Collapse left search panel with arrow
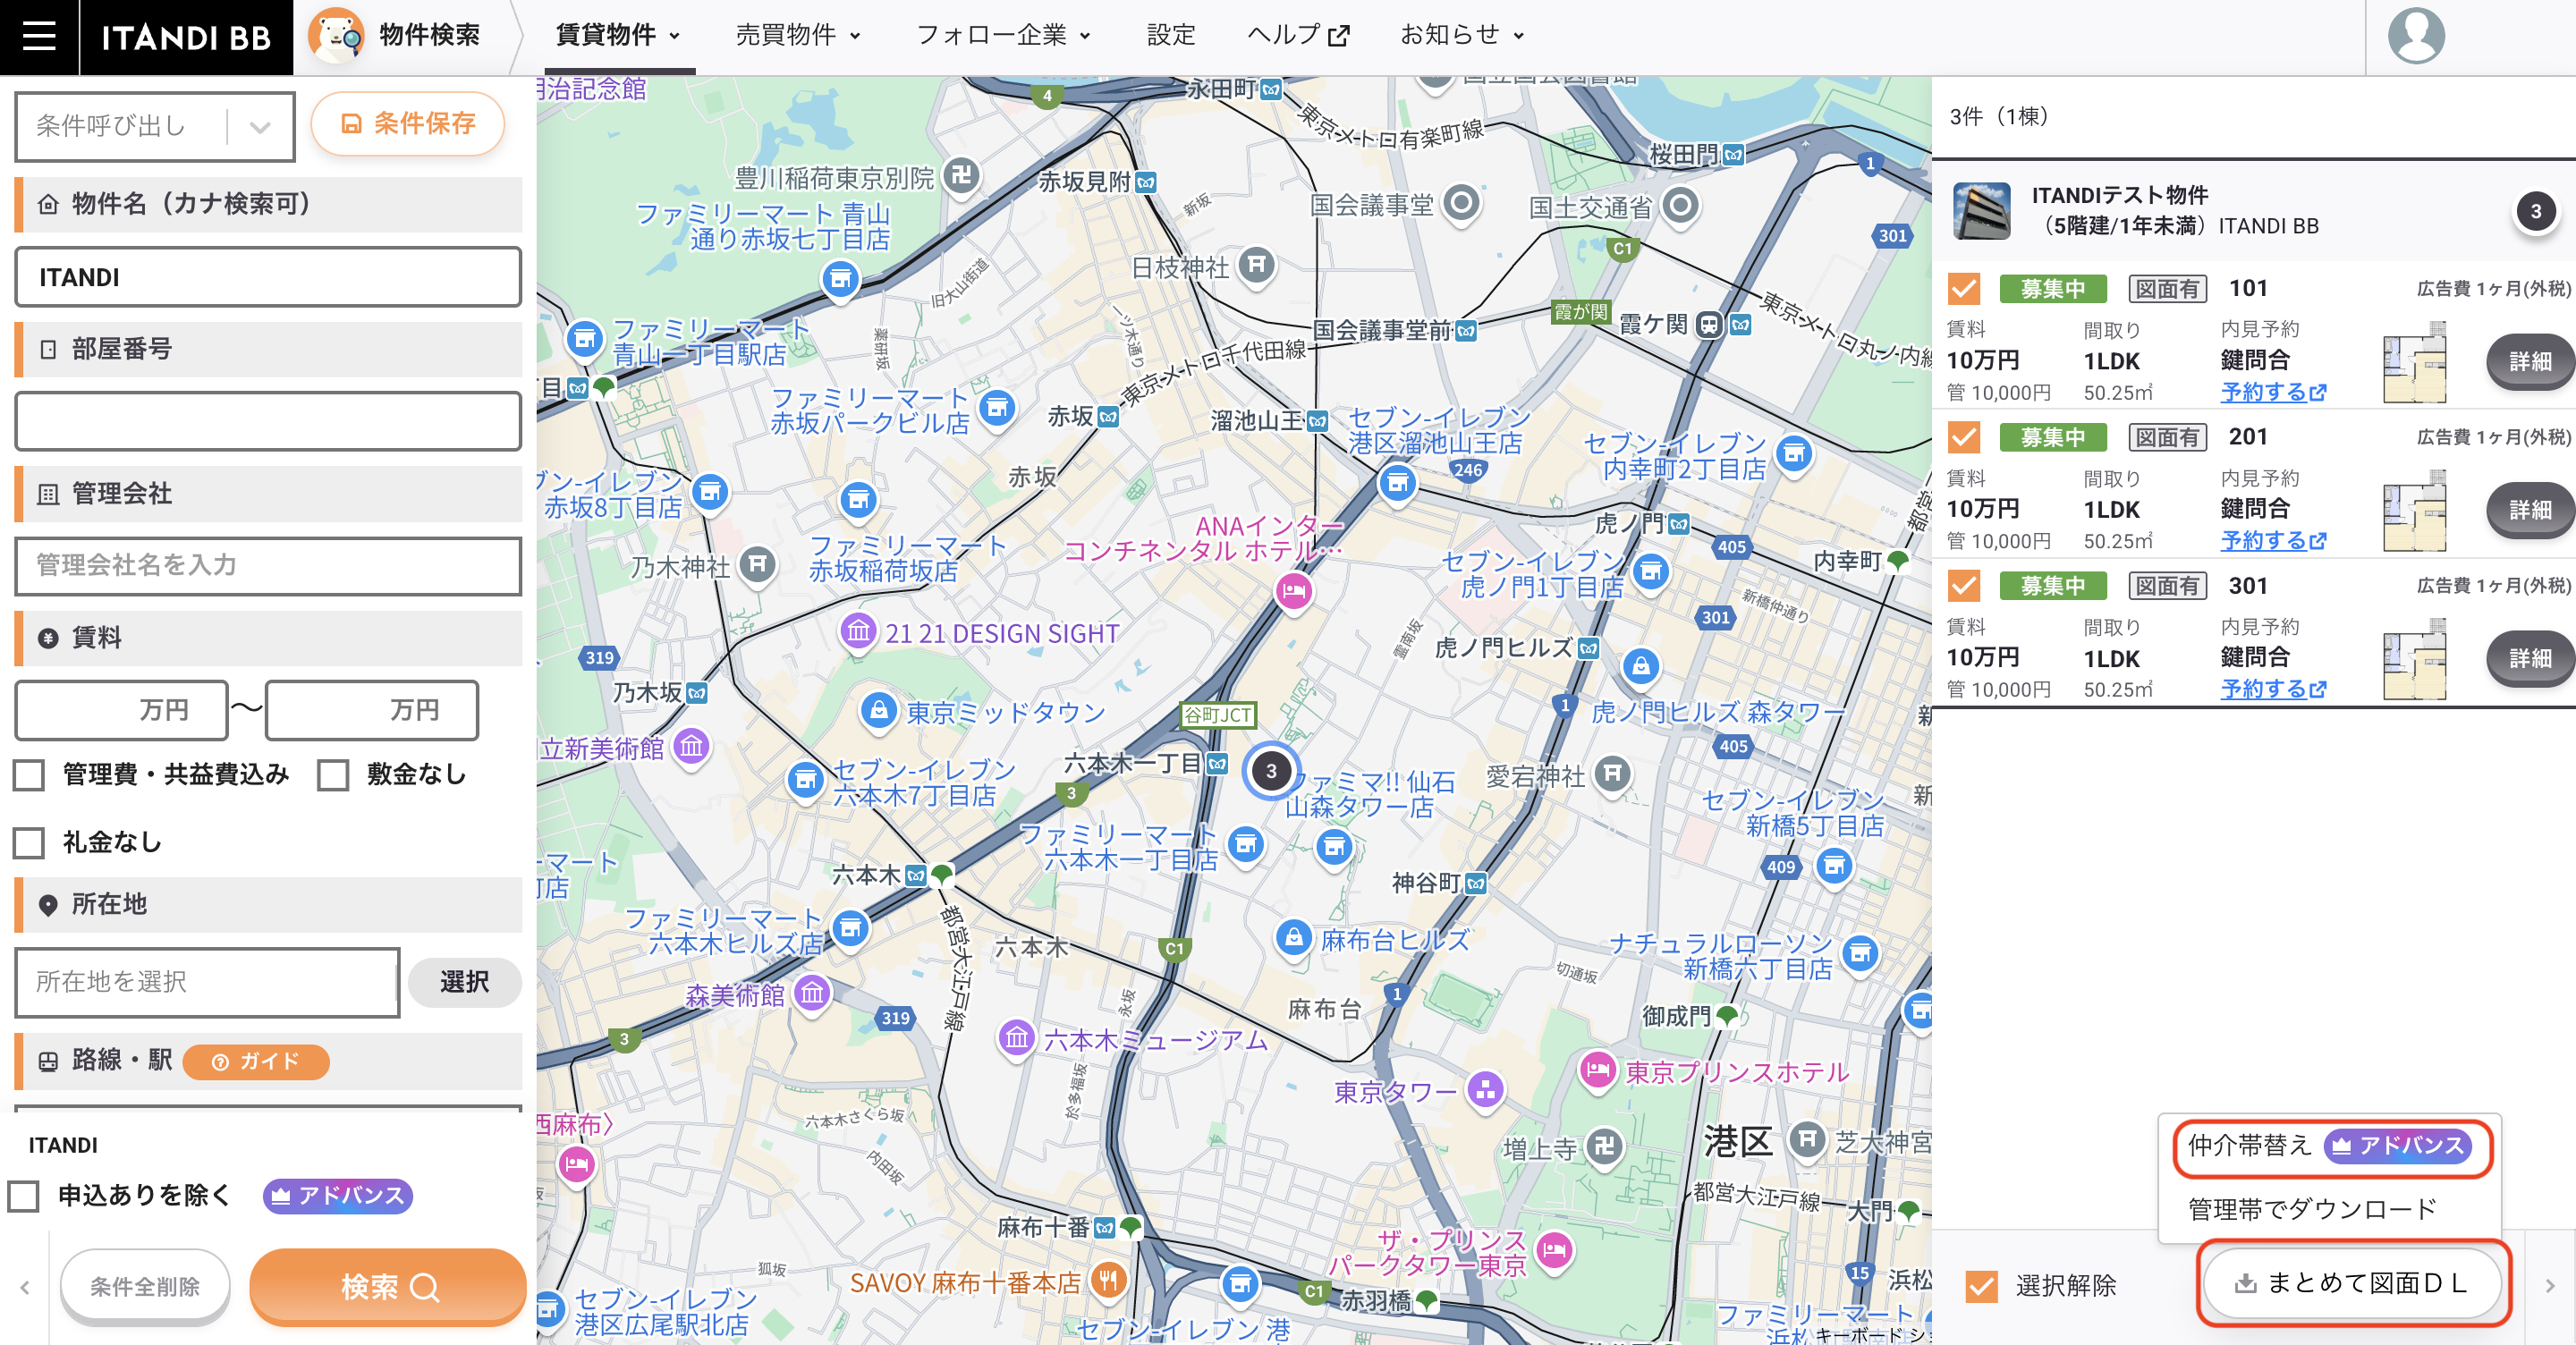 [x=24, y=1286]
